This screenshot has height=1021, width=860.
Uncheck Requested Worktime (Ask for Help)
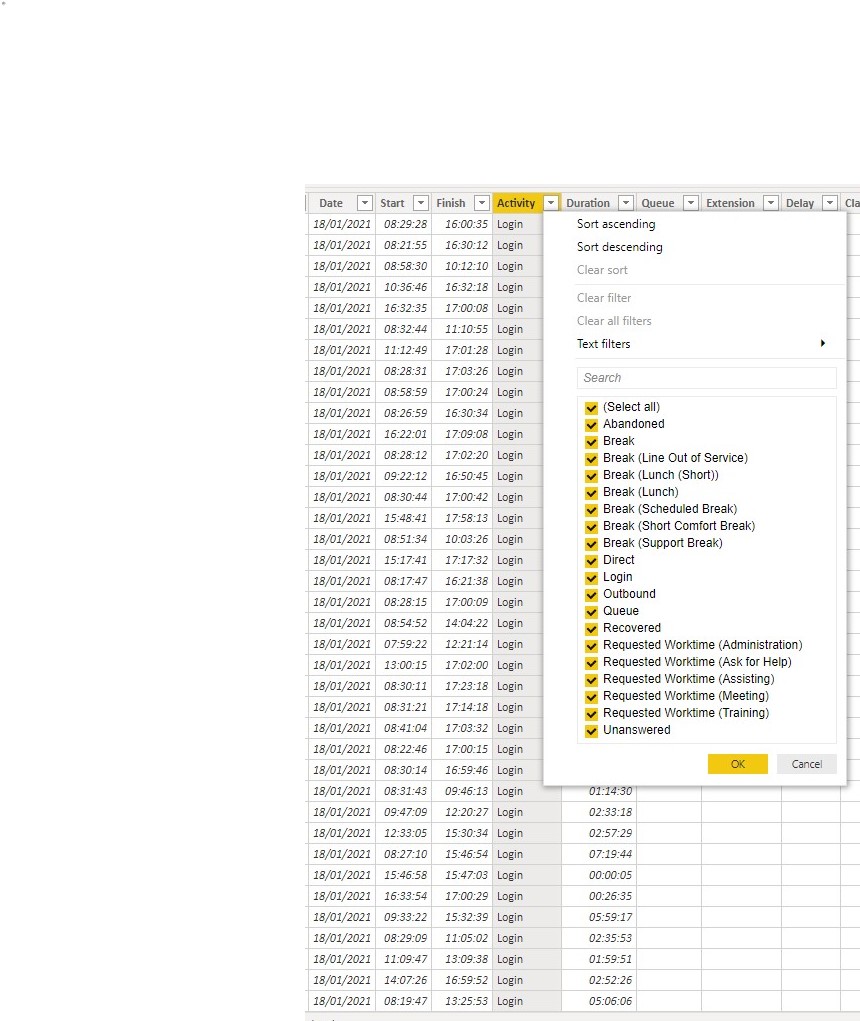click(591, 662)
